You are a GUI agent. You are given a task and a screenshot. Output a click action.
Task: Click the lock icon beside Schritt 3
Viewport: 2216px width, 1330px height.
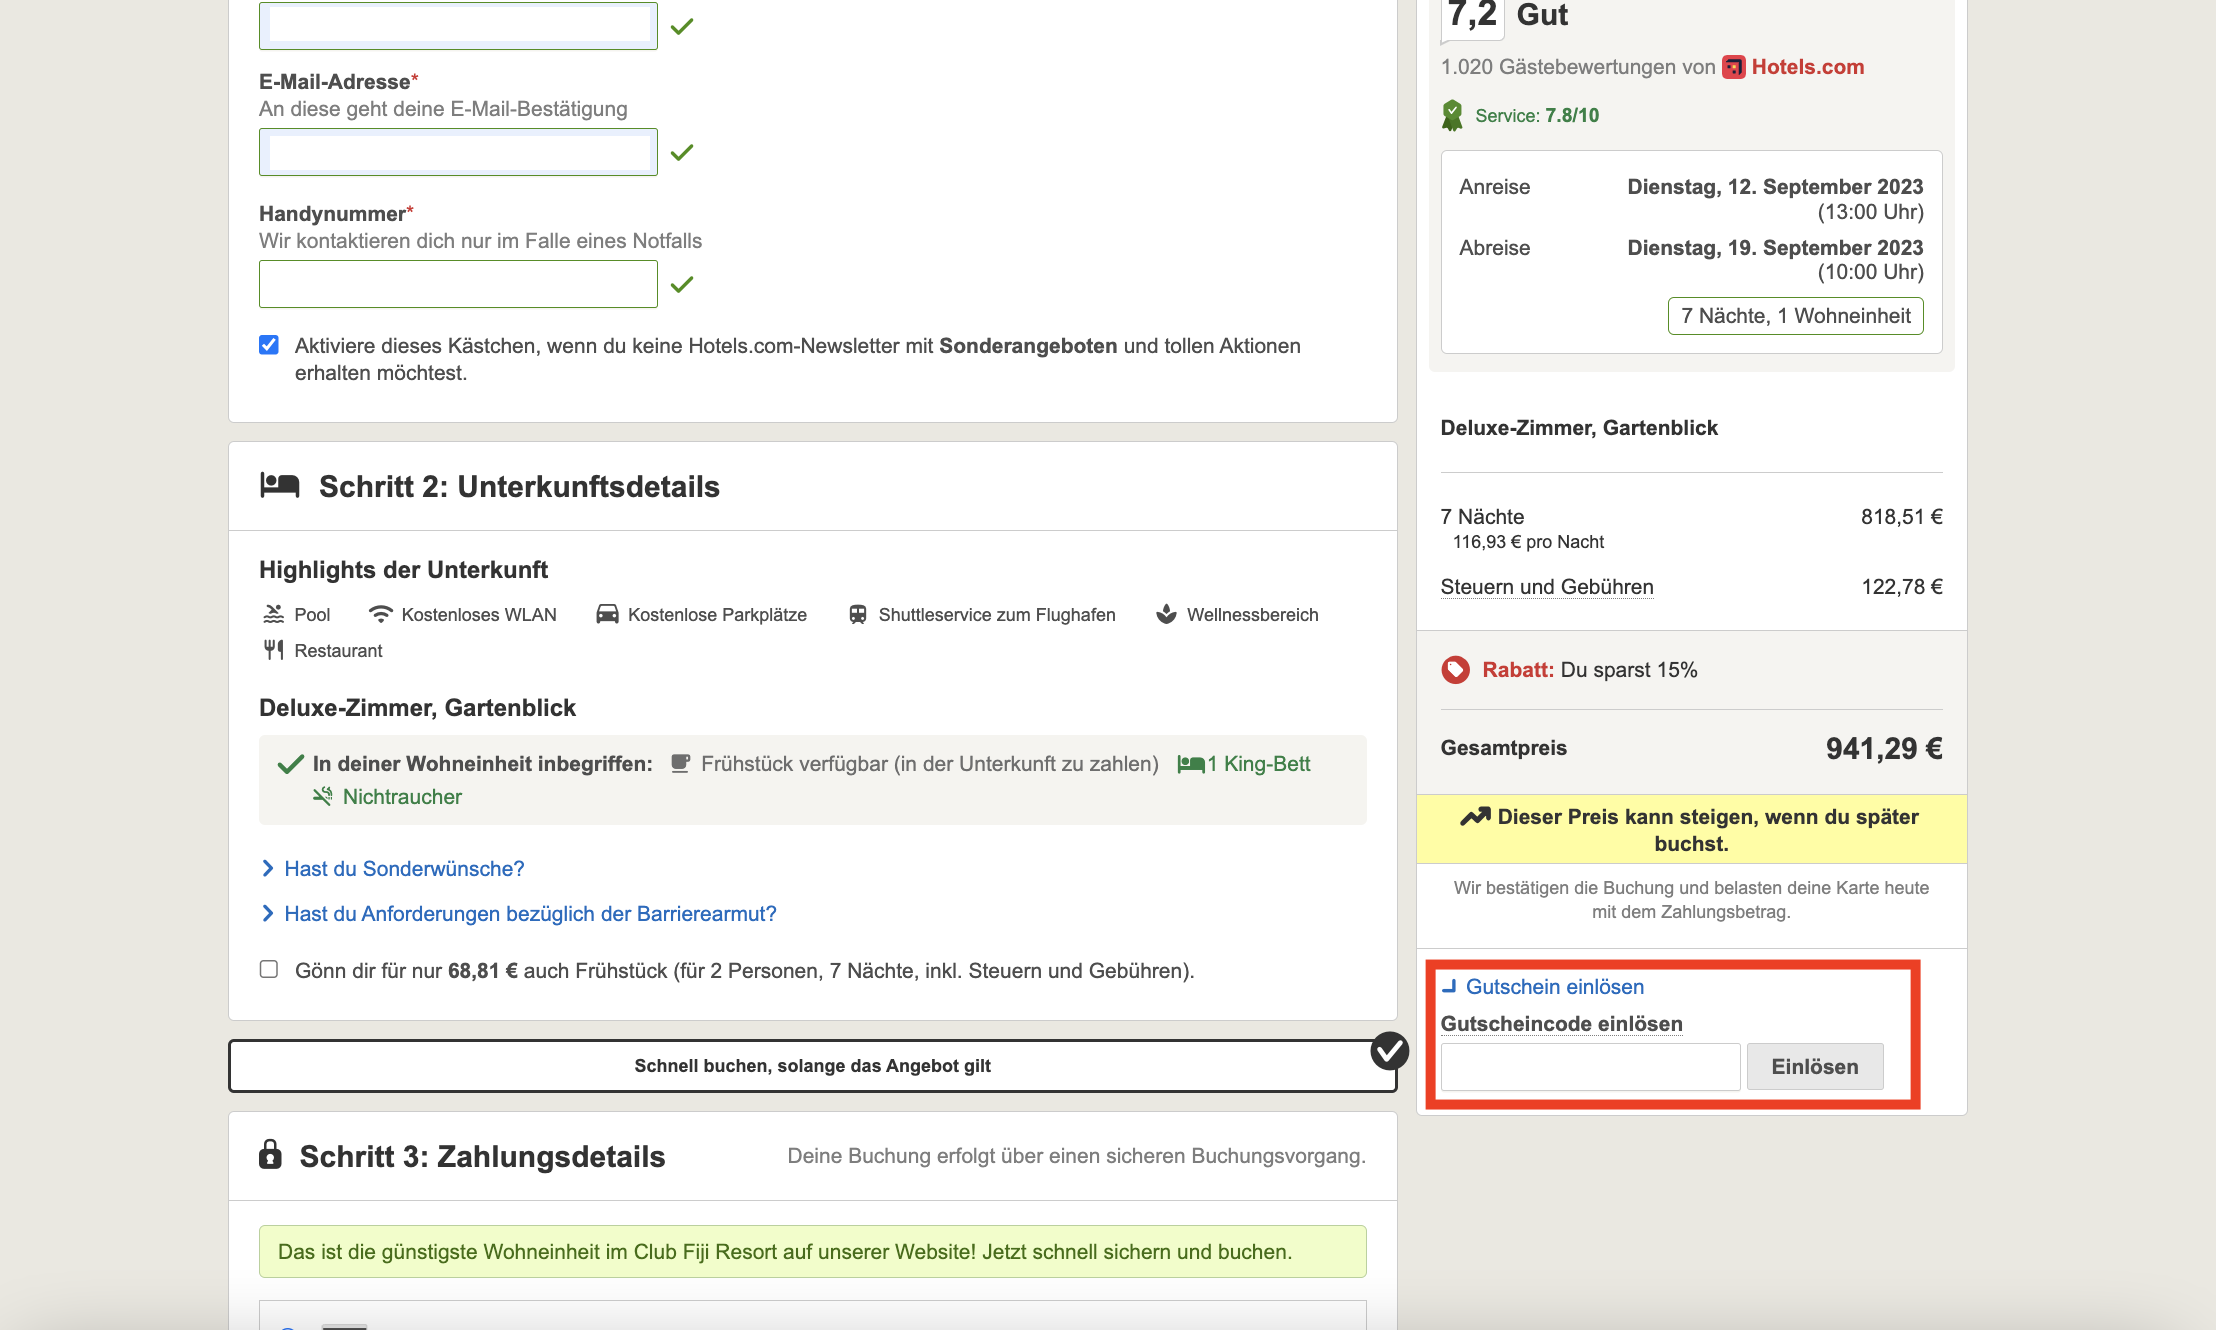[x=270, y=1154]
